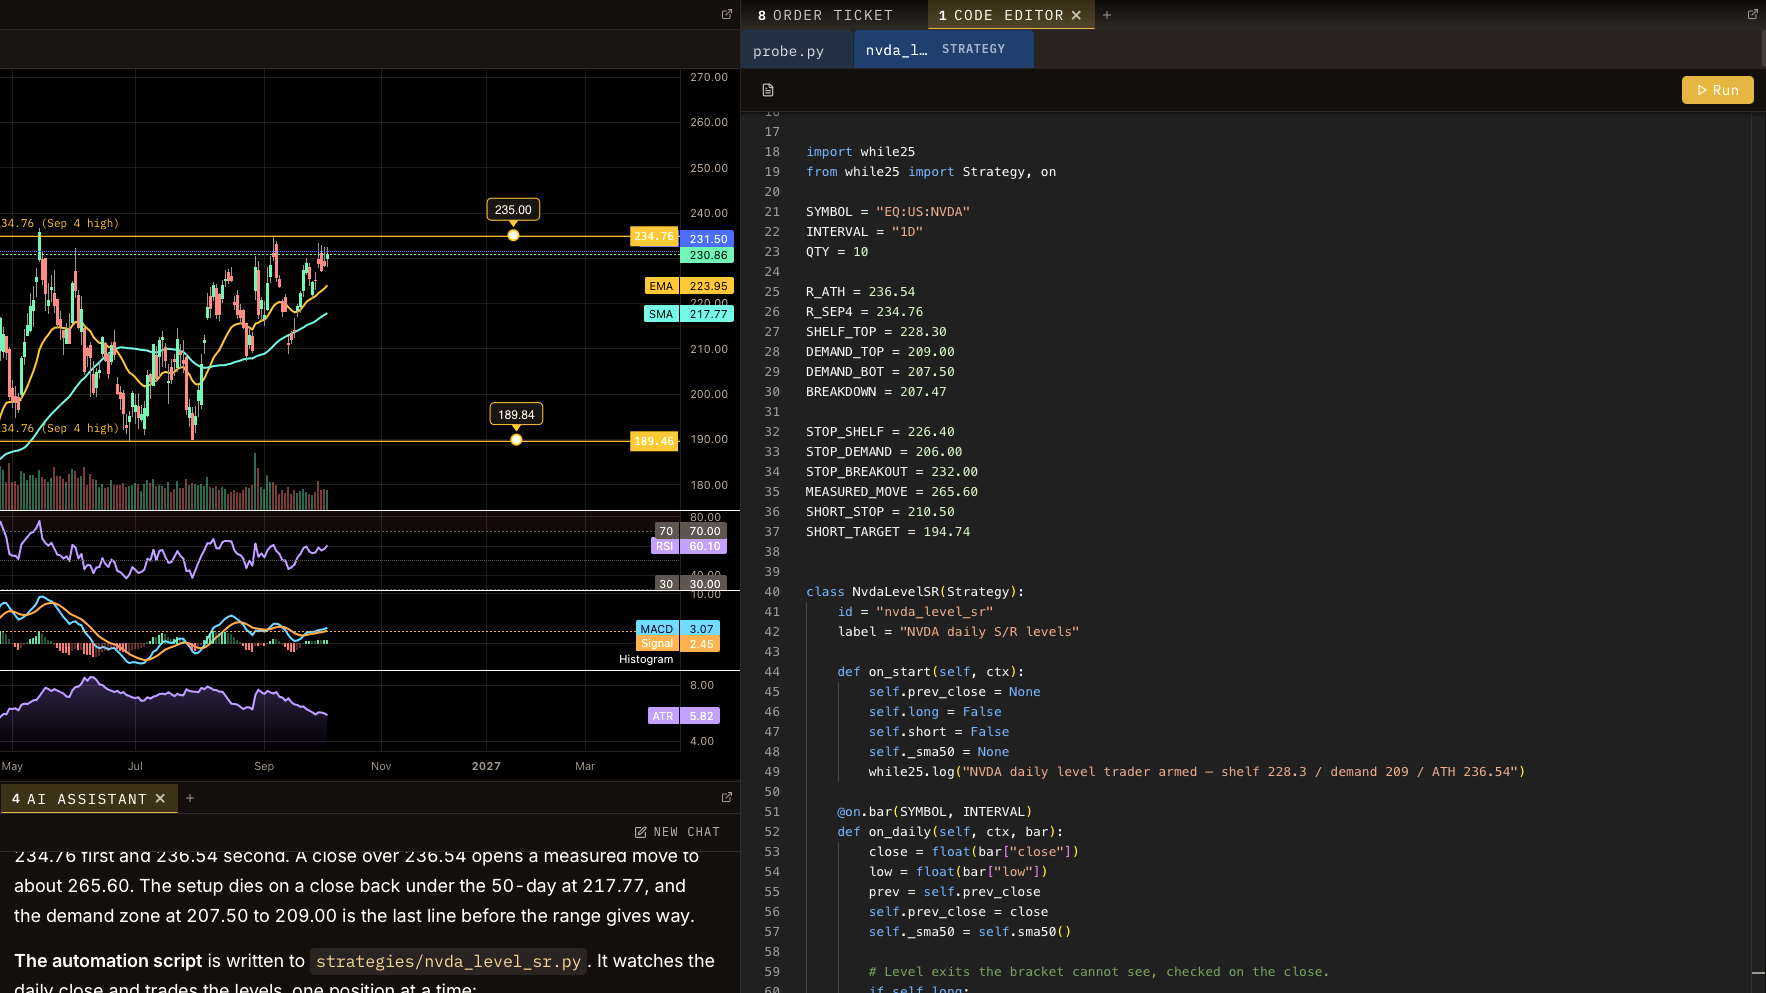The image size is (1766, 993).
Task: Add a new panel tab beside Code Editor
Action: [1107, 15]
